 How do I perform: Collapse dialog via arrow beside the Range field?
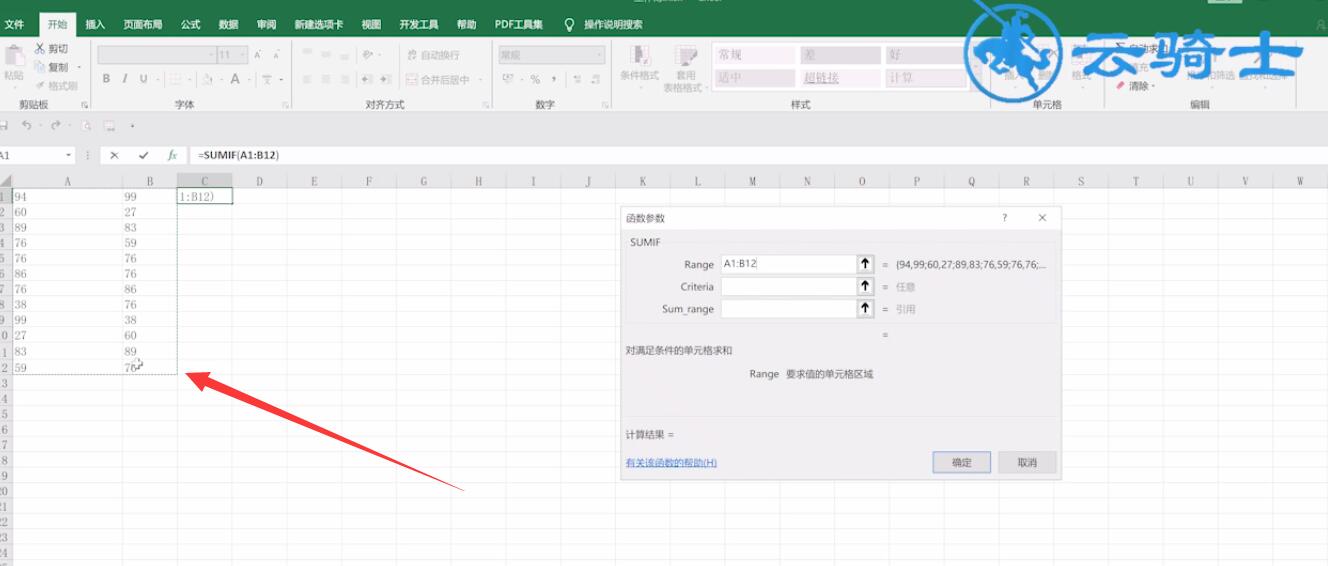[x=865, y=264]
